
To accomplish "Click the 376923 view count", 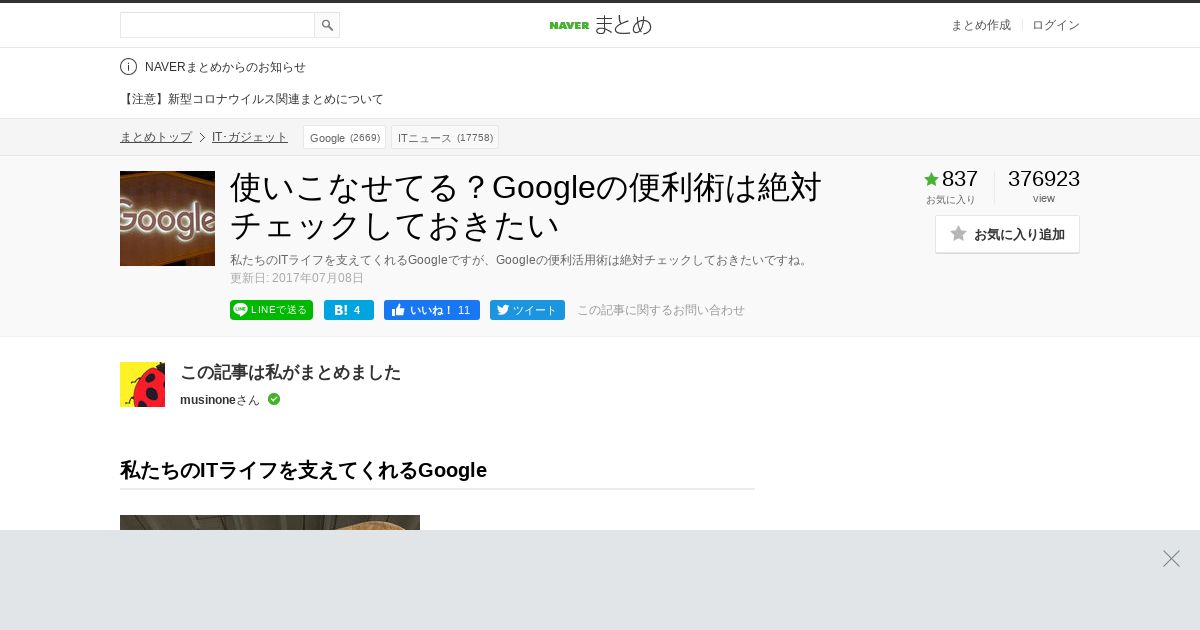I will pyautogui.click(x=1044, y=179).
